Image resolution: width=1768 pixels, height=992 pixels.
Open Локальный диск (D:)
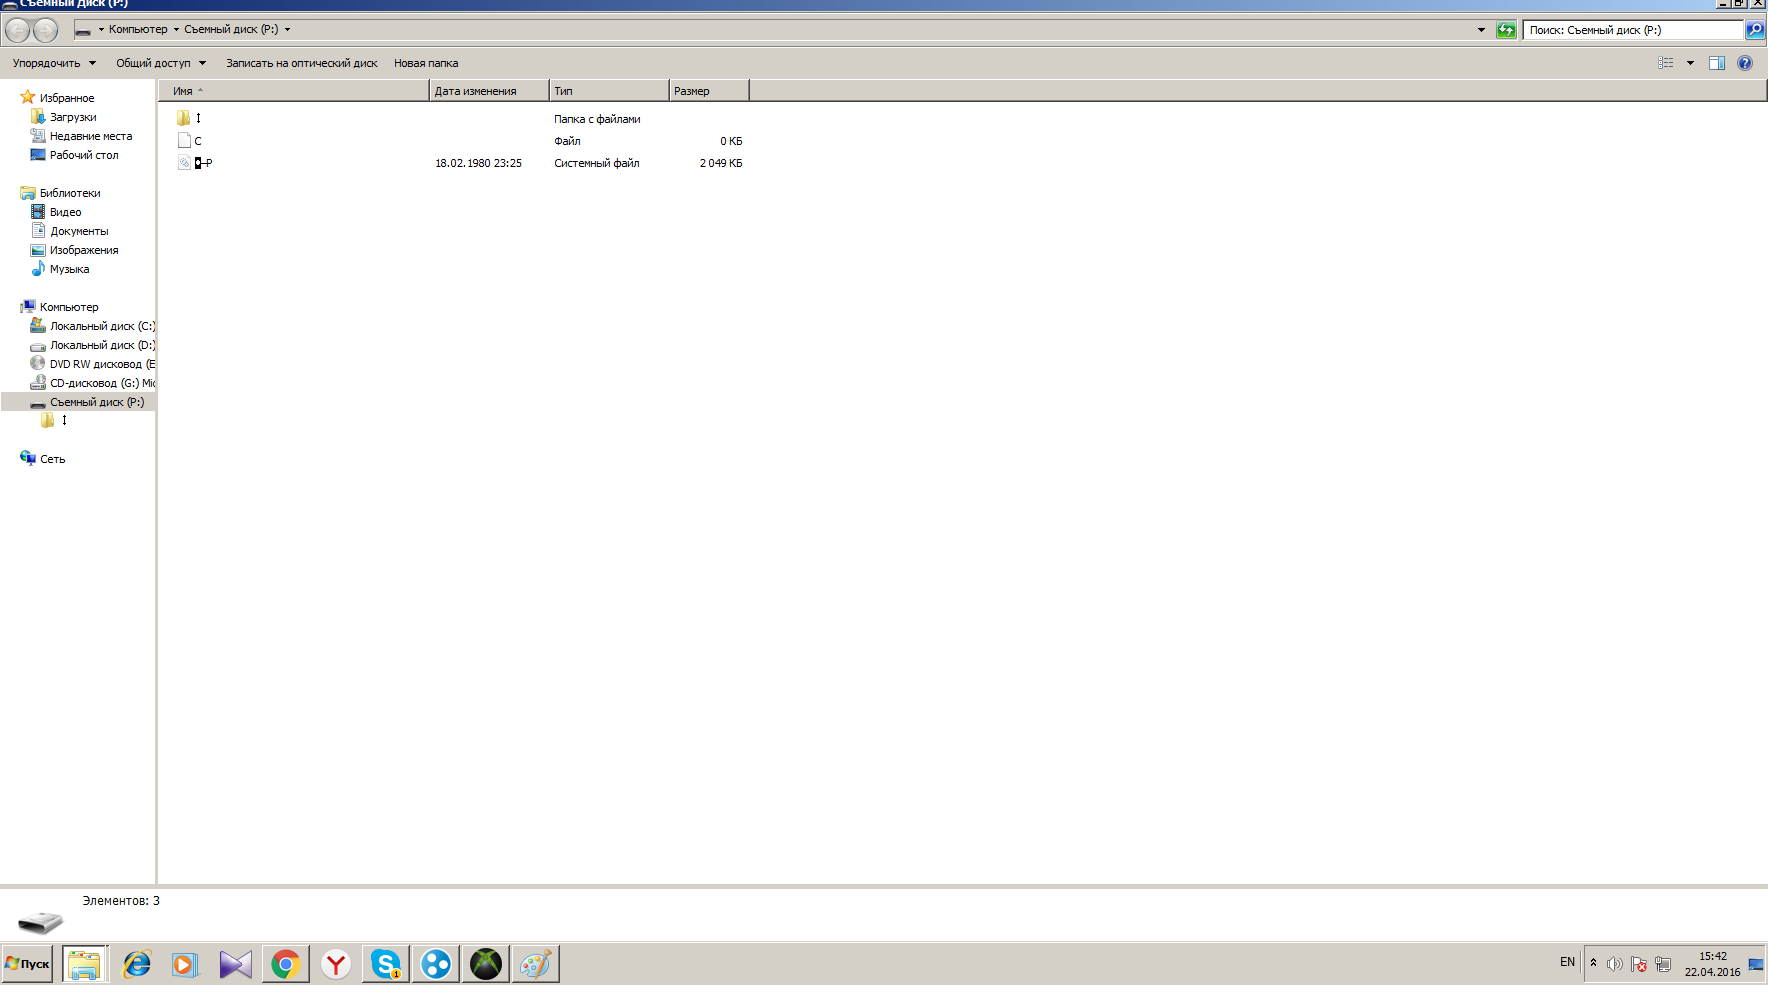102,345
